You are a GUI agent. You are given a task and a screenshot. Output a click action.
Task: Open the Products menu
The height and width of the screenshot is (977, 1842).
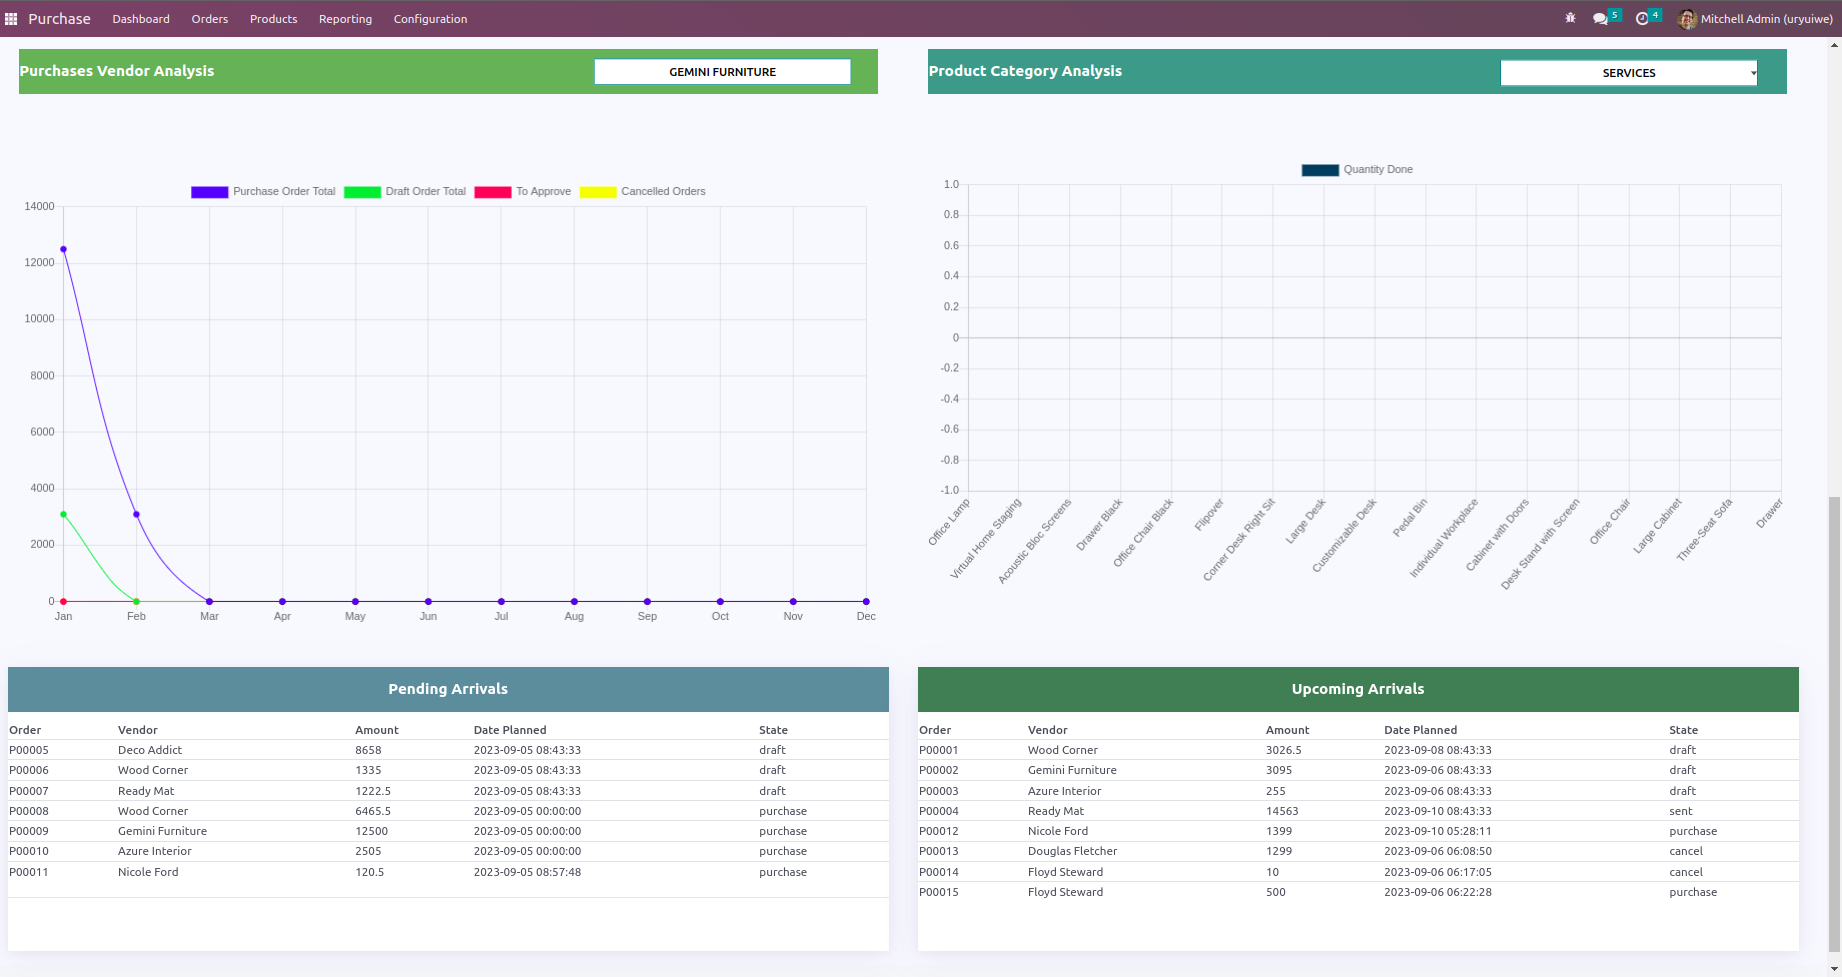click(x=273, y=19)
